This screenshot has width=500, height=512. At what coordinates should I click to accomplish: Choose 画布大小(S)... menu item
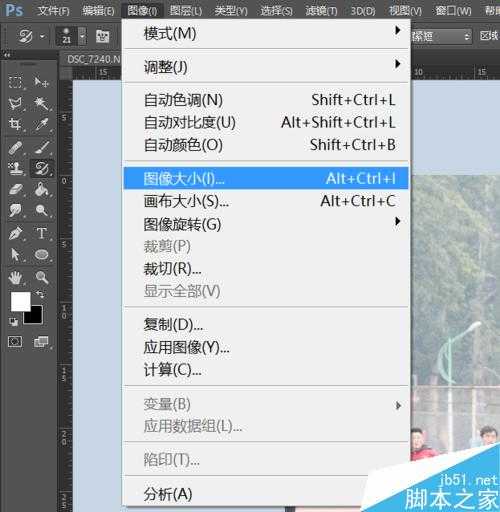click(x=266, y=201)
